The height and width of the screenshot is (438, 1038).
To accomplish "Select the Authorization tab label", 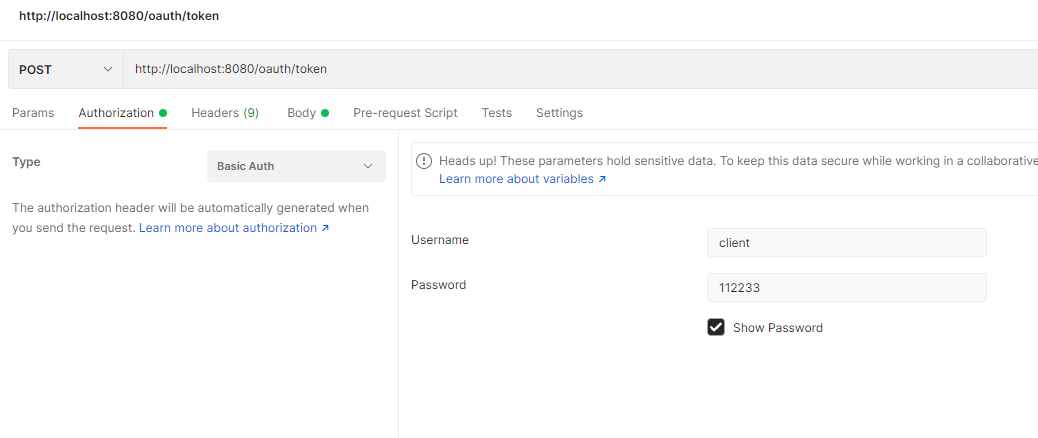I will [116, 113].
